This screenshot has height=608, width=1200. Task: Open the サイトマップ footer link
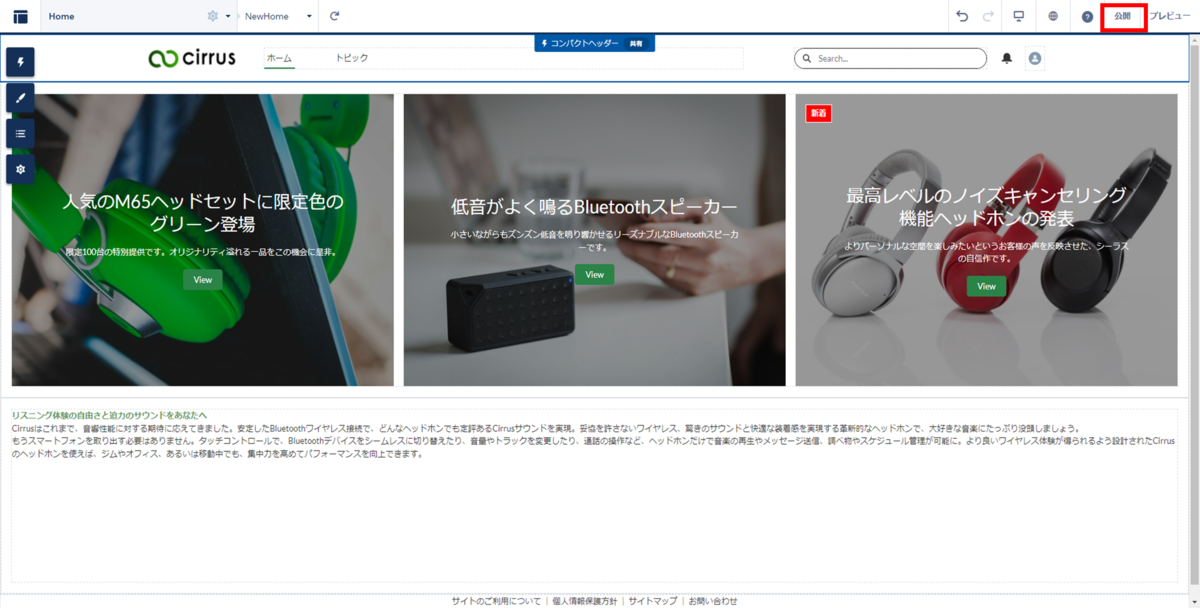tap(652, 601)
